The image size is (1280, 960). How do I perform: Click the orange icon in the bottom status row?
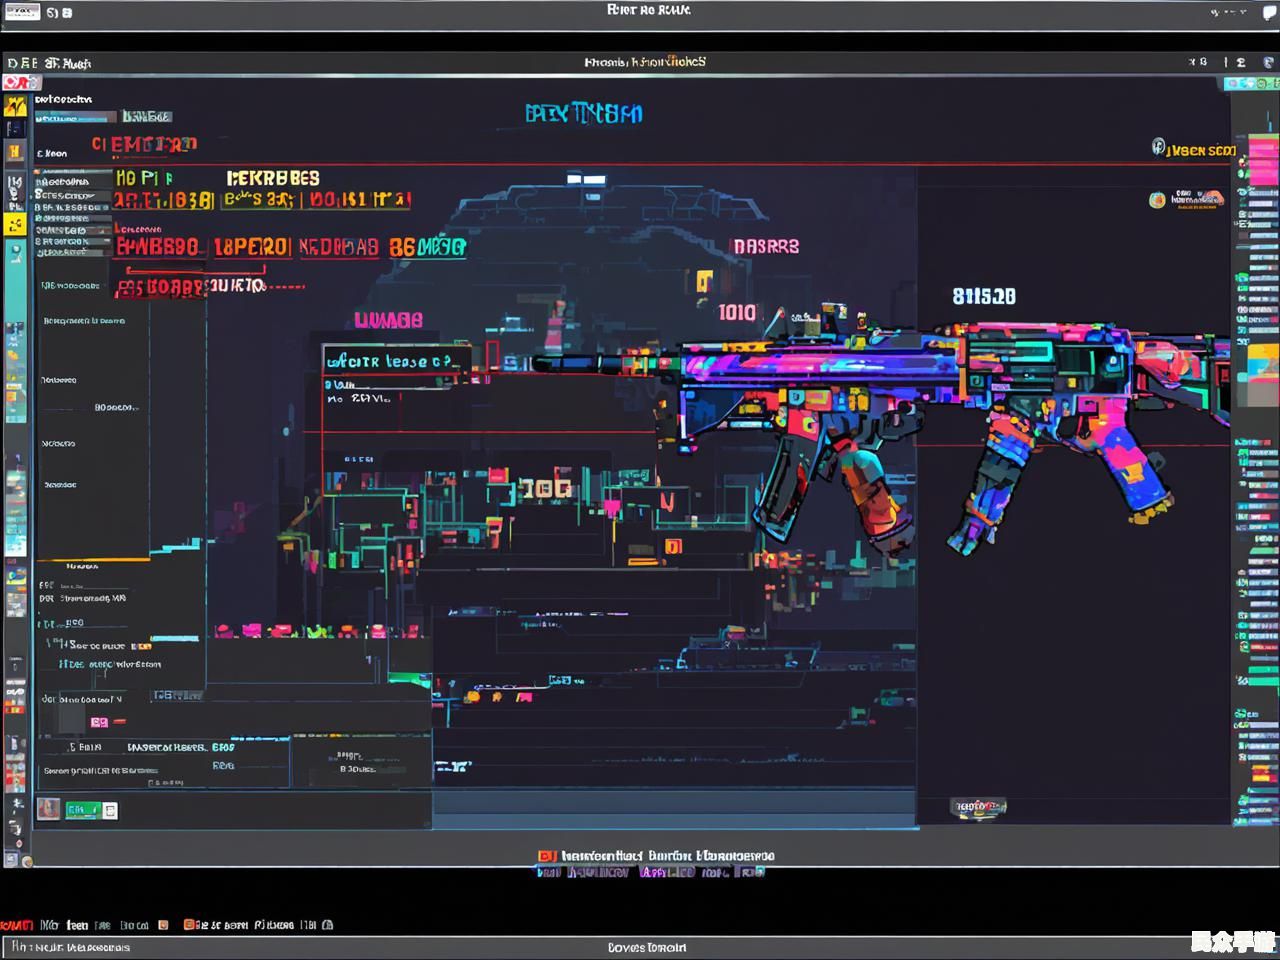[189, 925]
